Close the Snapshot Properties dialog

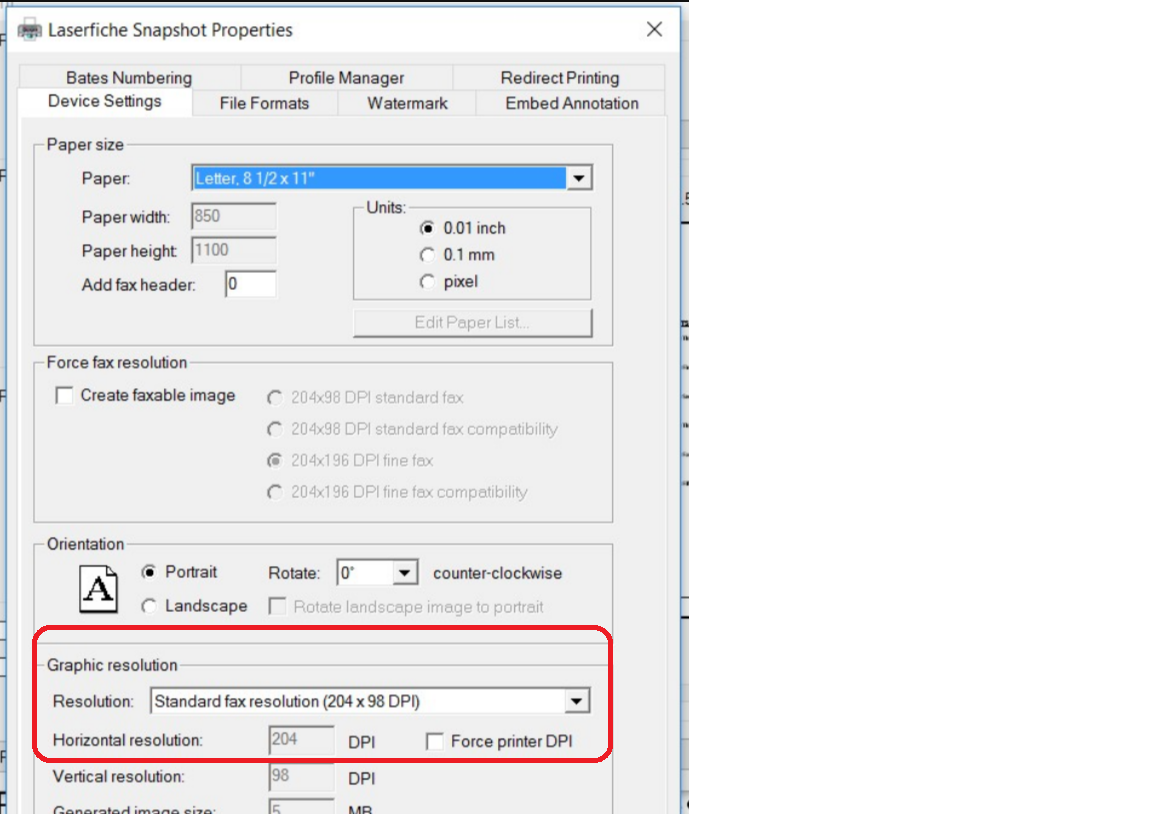point(654,29)
